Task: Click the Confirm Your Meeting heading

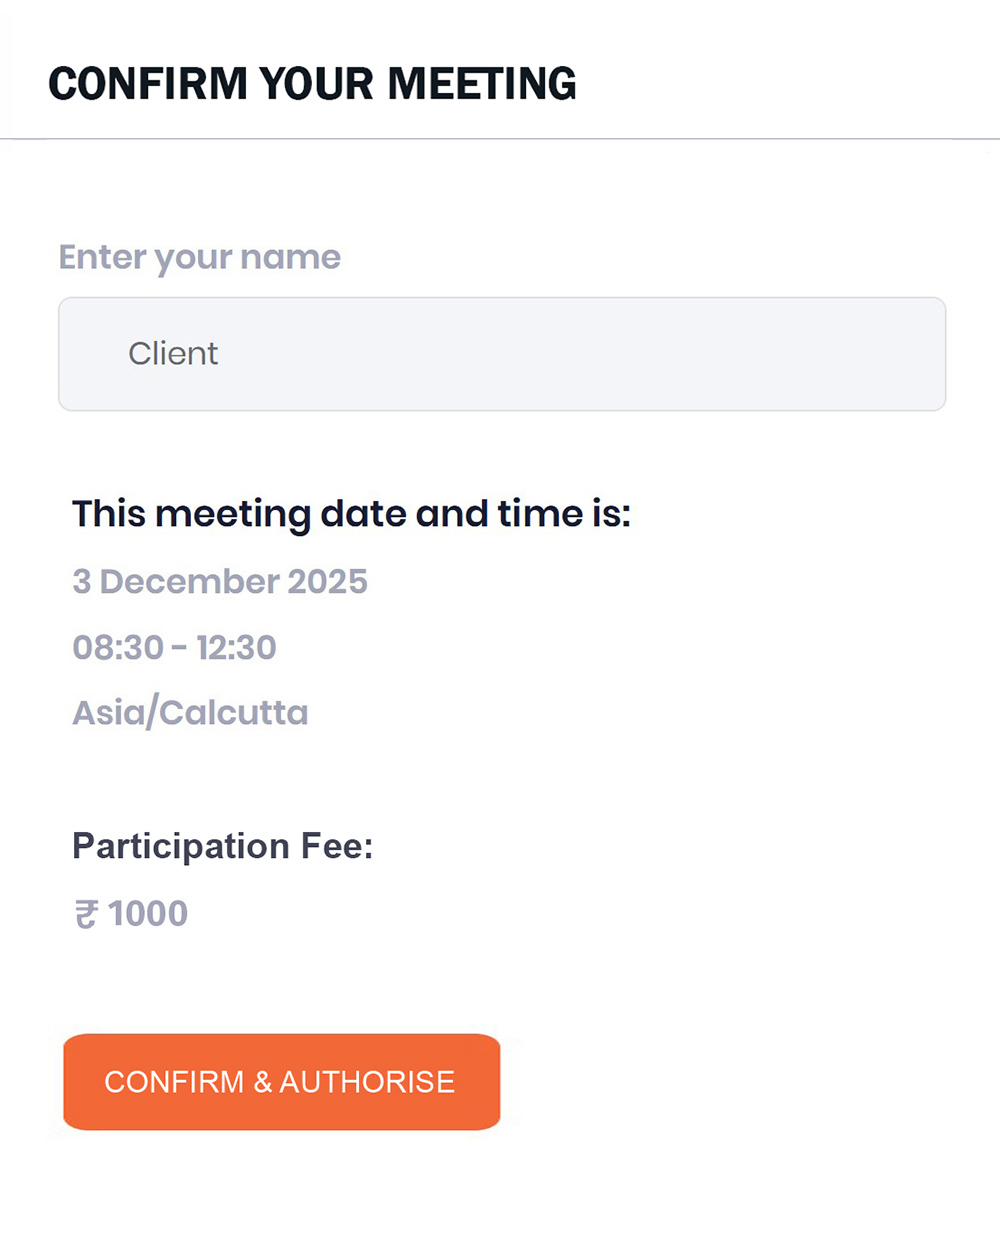Action: (x=312, y=84)
